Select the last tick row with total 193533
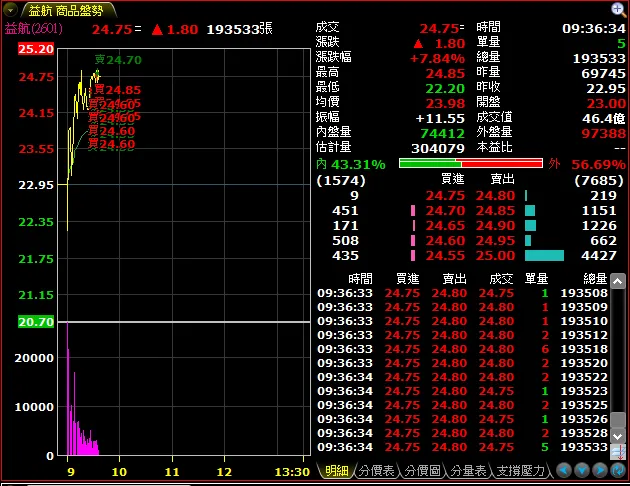Viewport: 630px width, 486px height. click(x=462, y=447)
